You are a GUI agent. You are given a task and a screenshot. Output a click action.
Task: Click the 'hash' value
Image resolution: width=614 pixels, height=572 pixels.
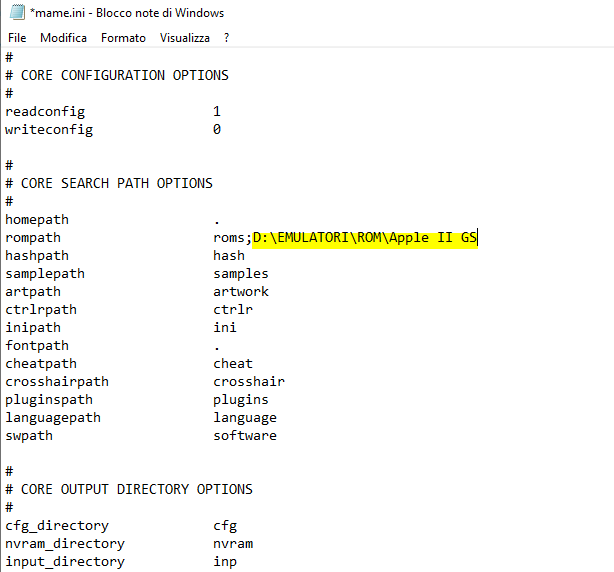229,256
